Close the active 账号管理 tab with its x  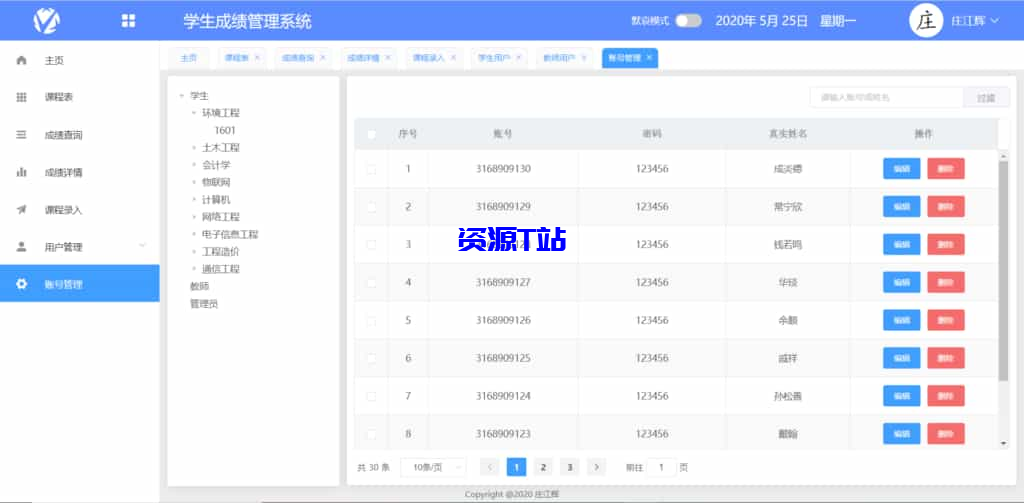649,57
